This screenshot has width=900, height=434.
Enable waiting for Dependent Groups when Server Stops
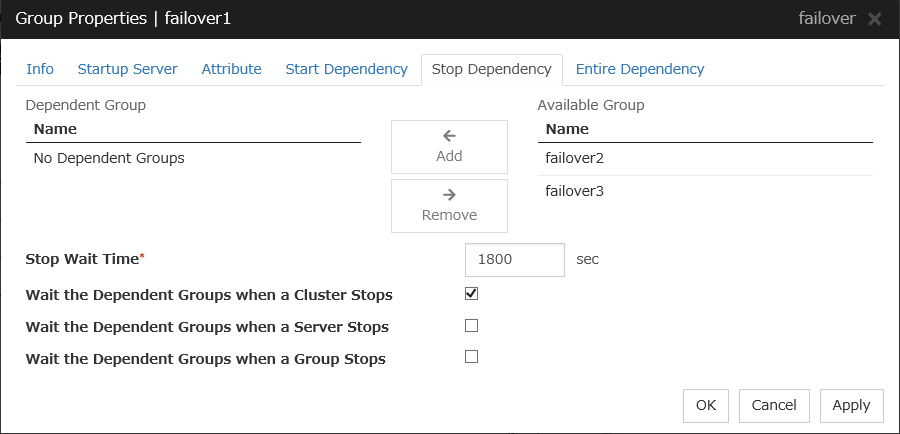[x=472, y=326]
